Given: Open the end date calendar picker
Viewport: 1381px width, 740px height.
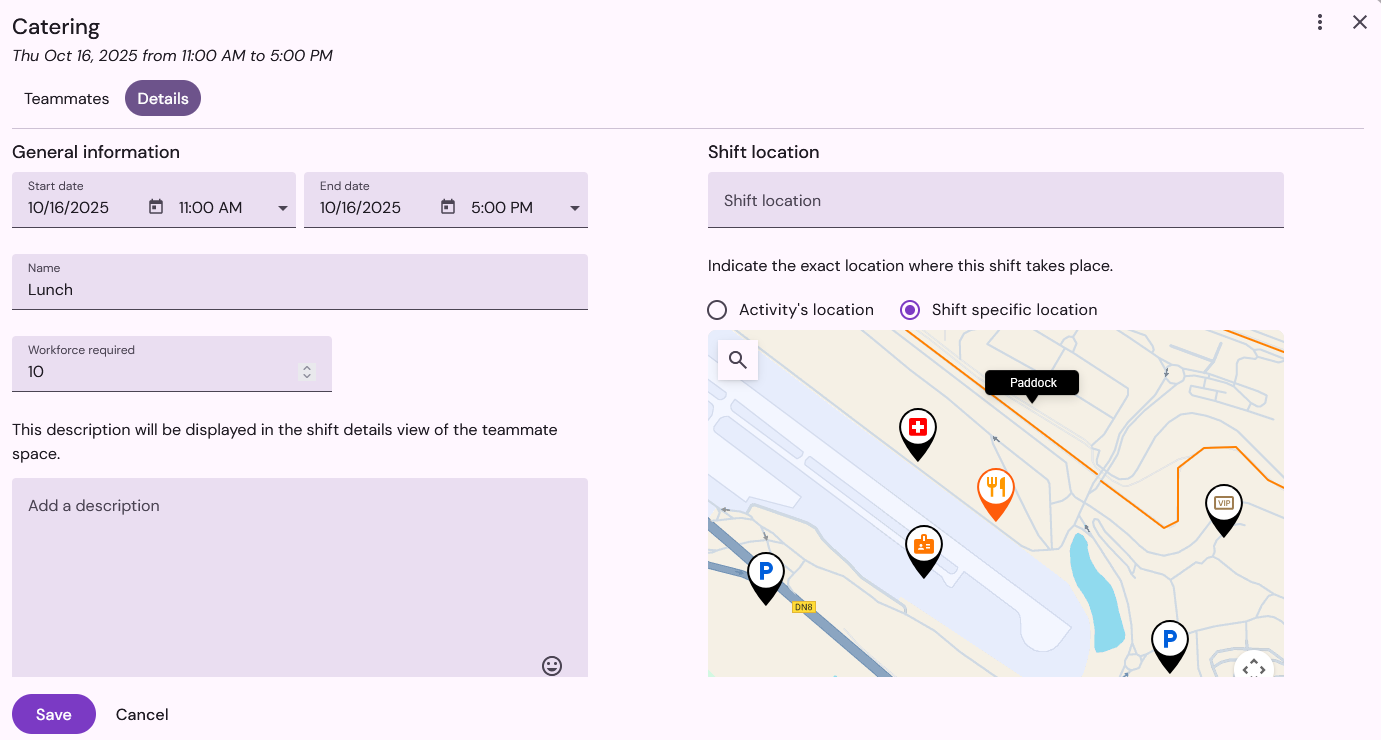Looking at the screenshot, I should tap(448, 207).
